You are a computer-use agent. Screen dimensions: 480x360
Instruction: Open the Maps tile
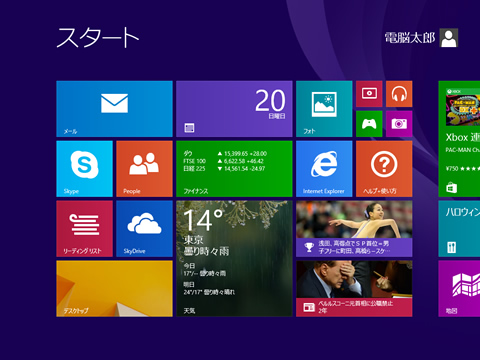click(x=459, y=289)
